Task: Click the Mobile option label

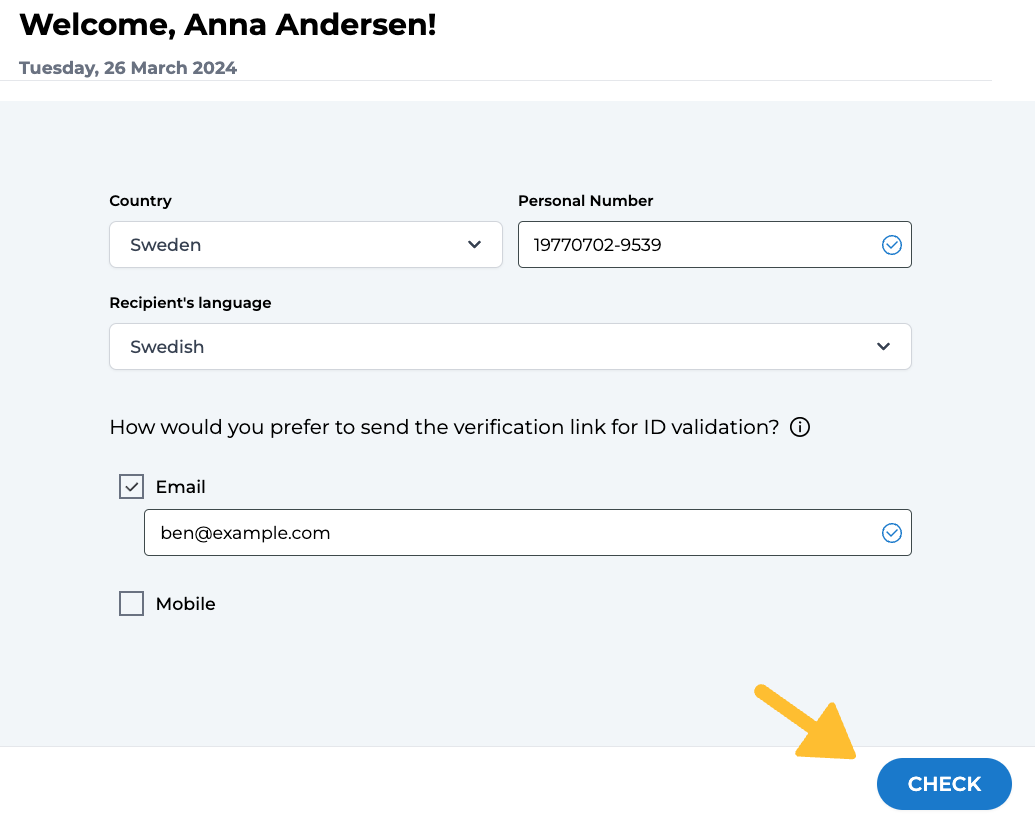Action: pyautogui.click(x=186, y=604)
